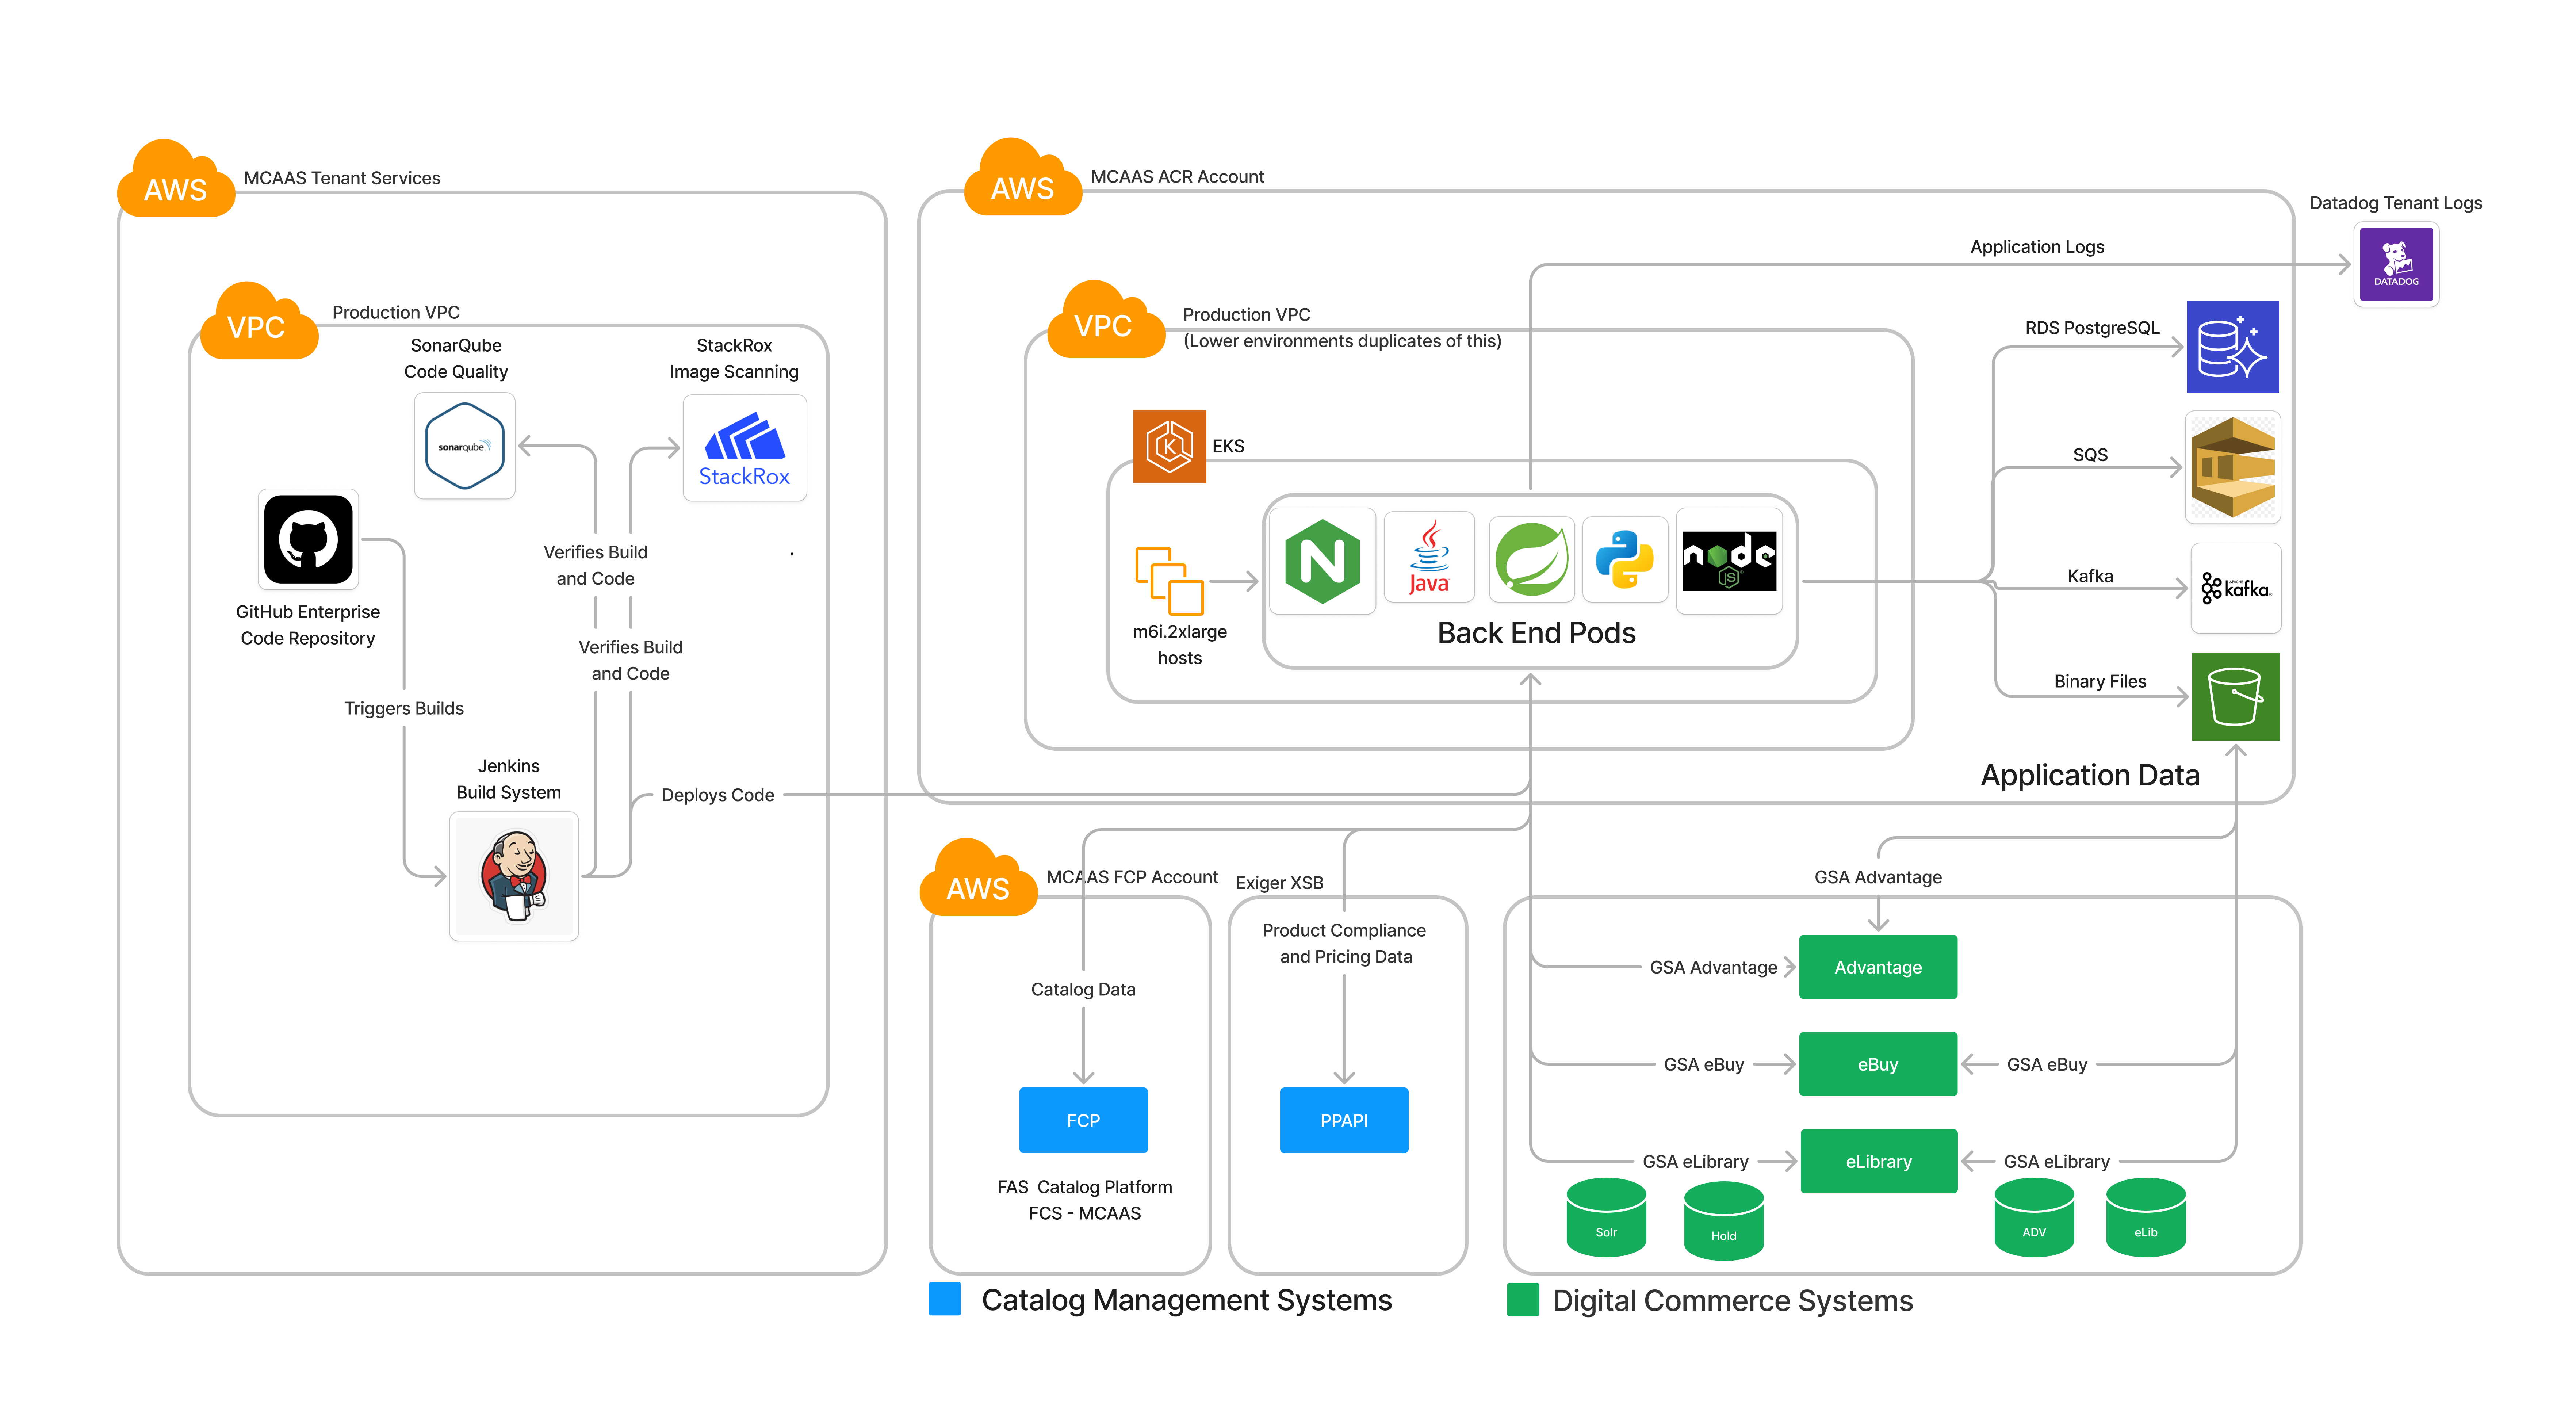Click the Binary Files label
The height and width of the screenshot is (1411, 2576).
pyautogui.click(x=2100, y=681)
